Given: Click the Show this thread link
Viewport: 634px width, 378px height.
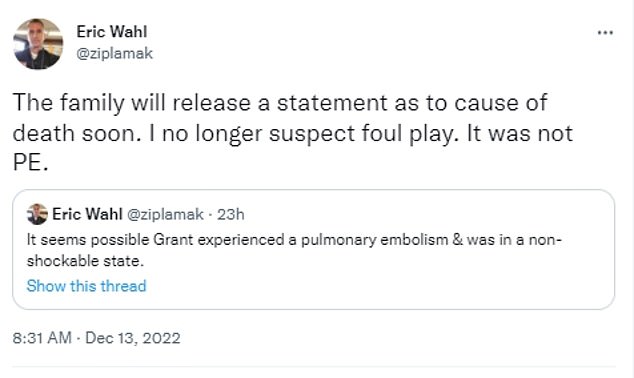Looking at the screenshot, I should click(87, 286).
